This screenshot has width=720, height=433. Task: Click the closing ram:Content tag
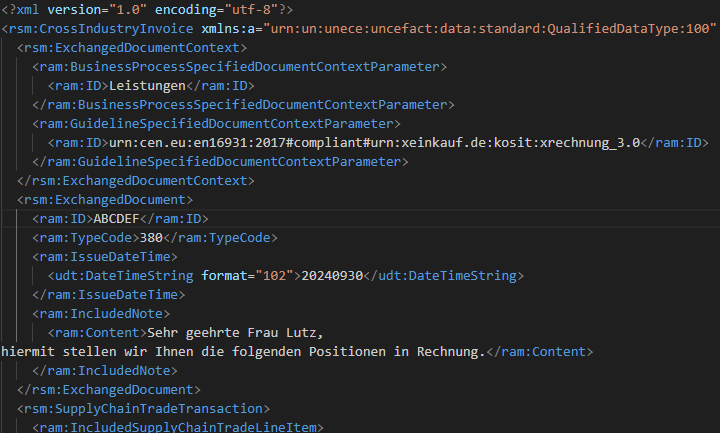click(x=540, y=352)
